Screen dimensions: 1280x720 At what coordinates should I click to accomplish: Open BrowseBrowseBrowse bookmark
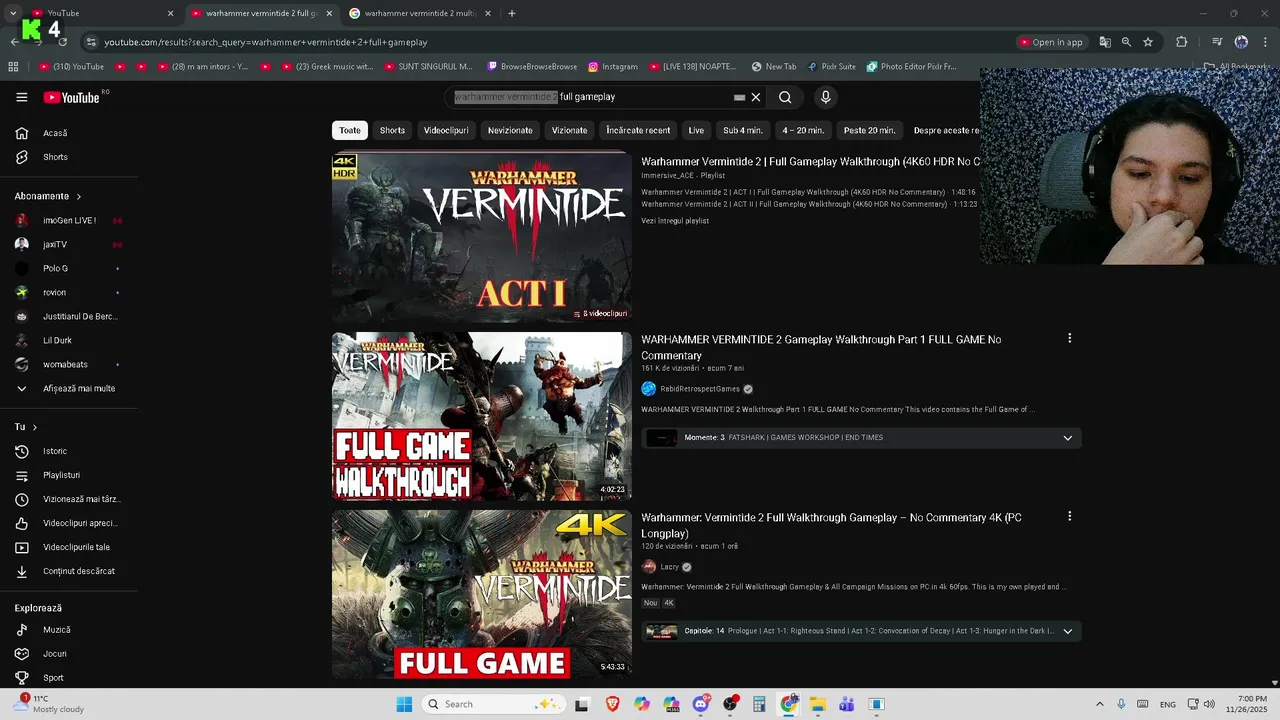point(532,67)
